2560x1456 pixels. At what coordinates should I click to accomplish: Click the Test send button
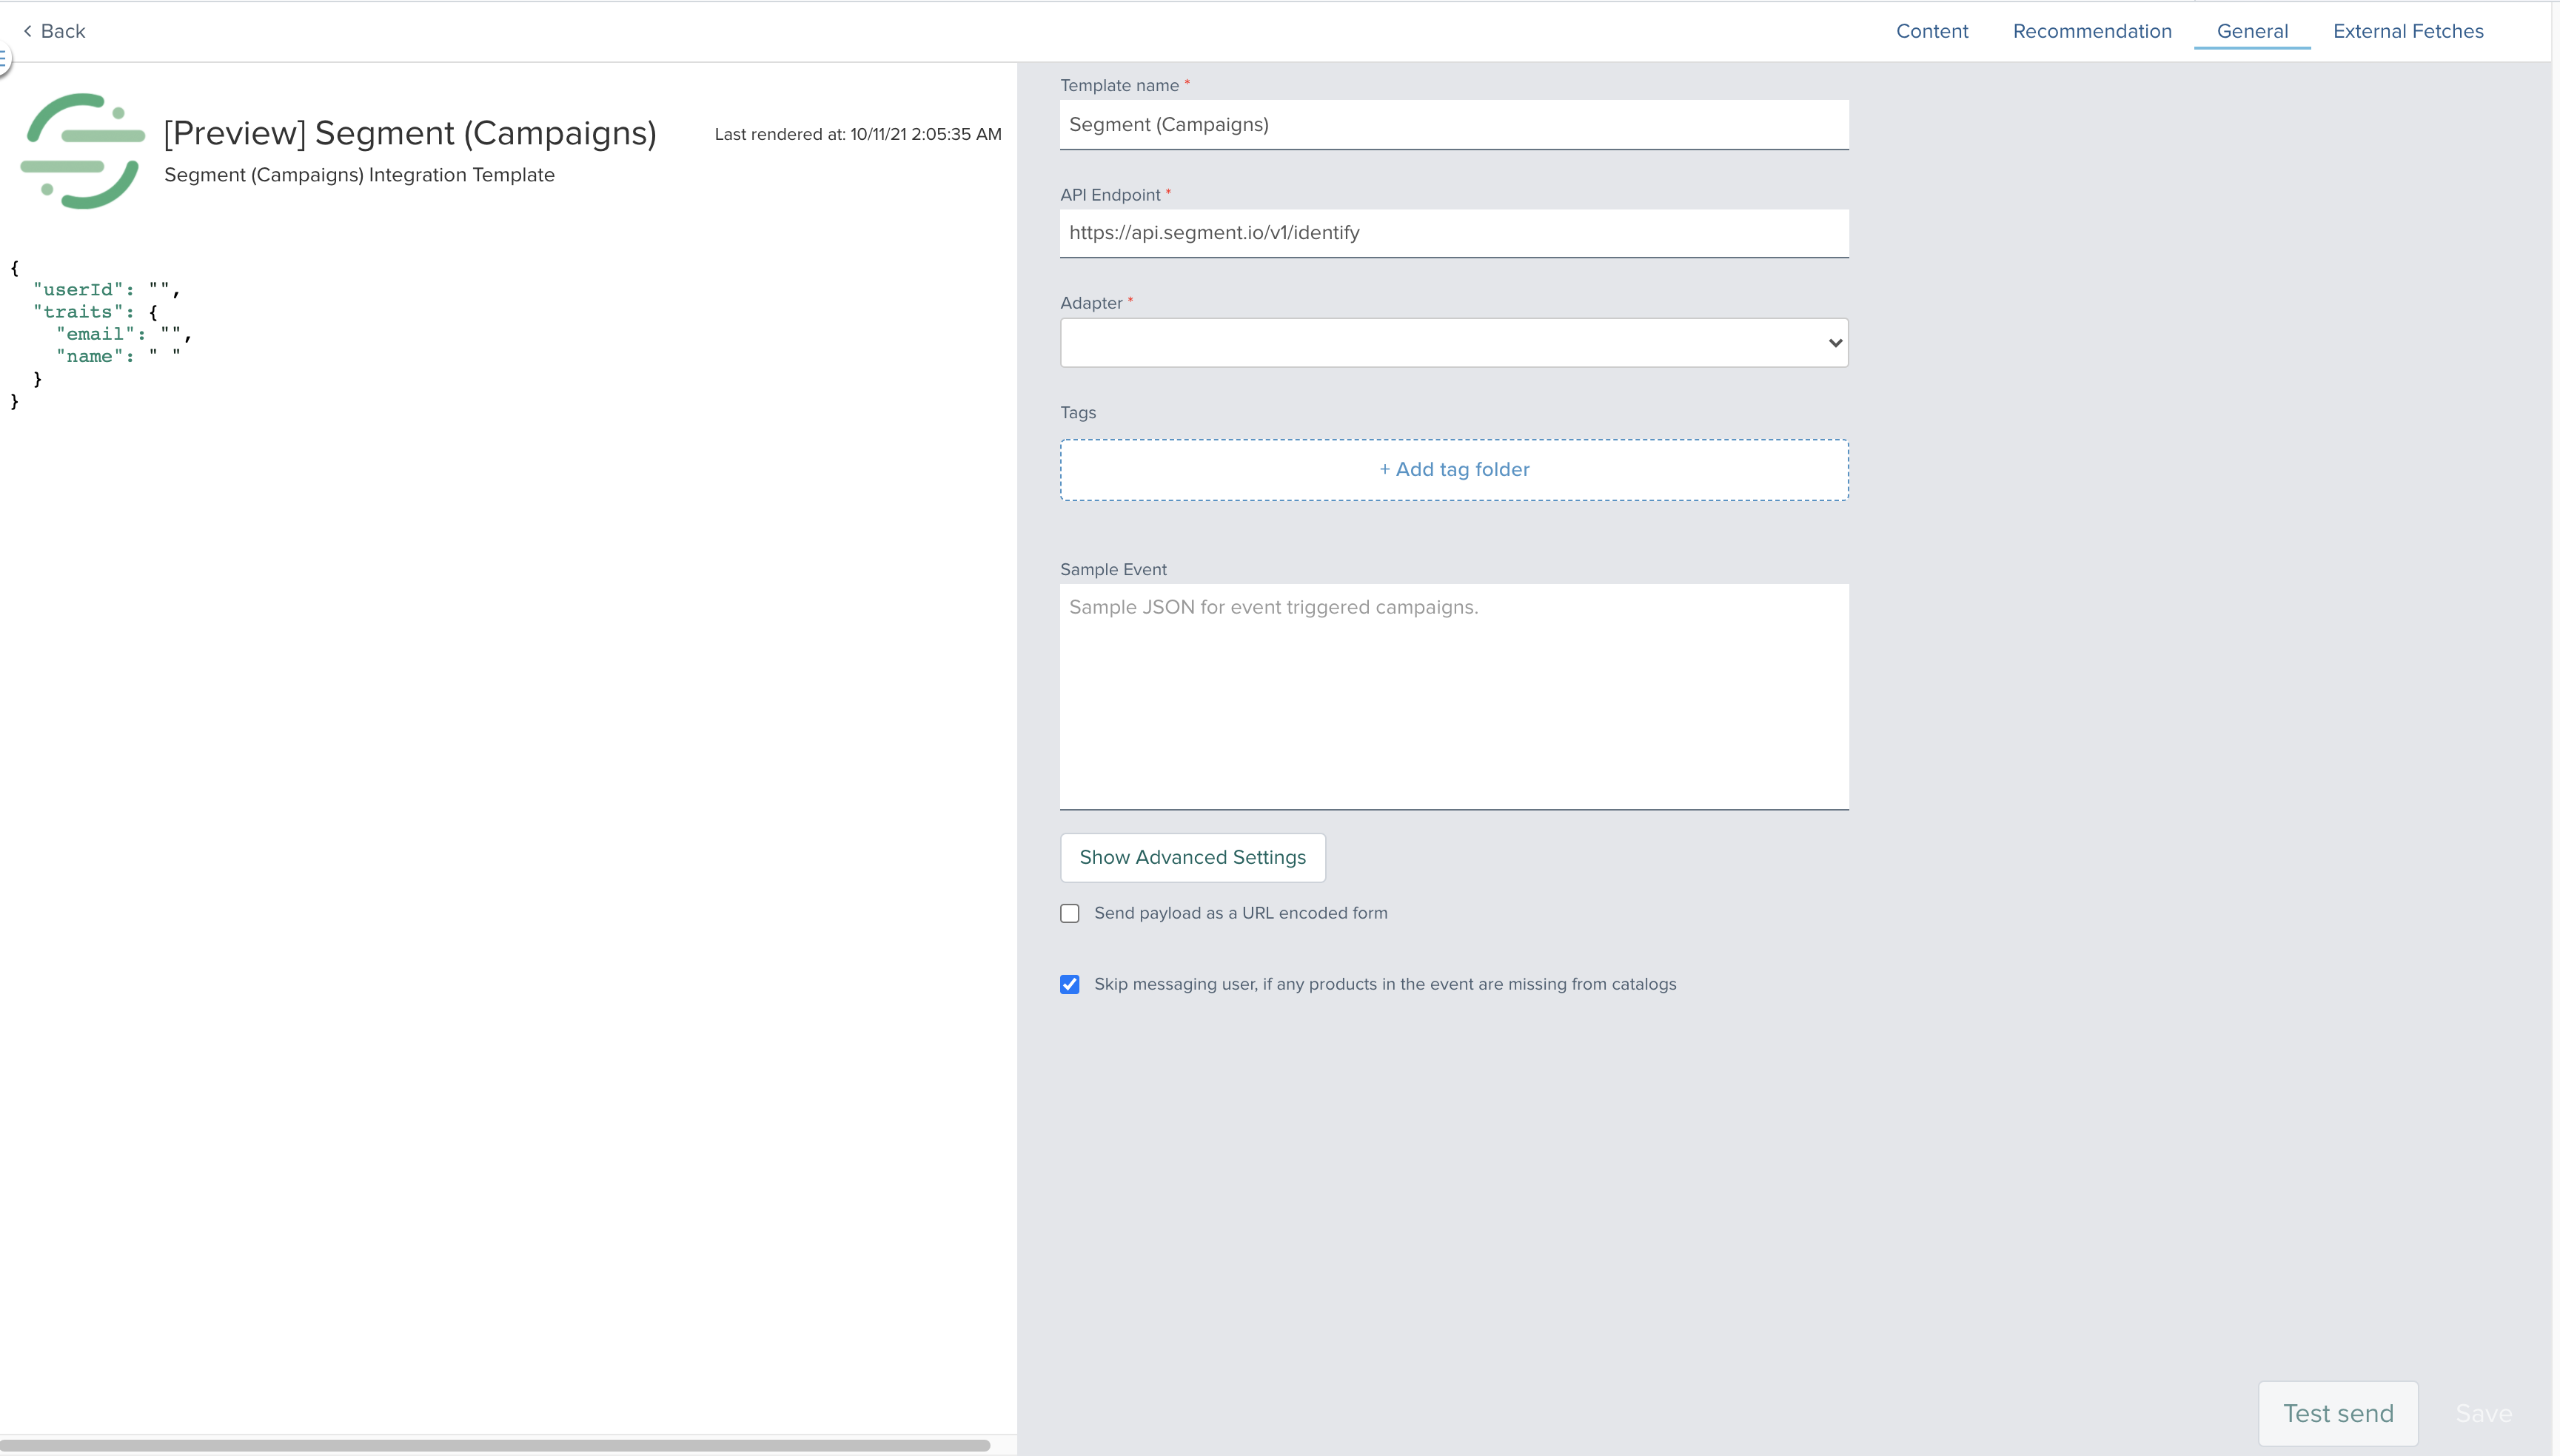(x=2338, y=1413)
